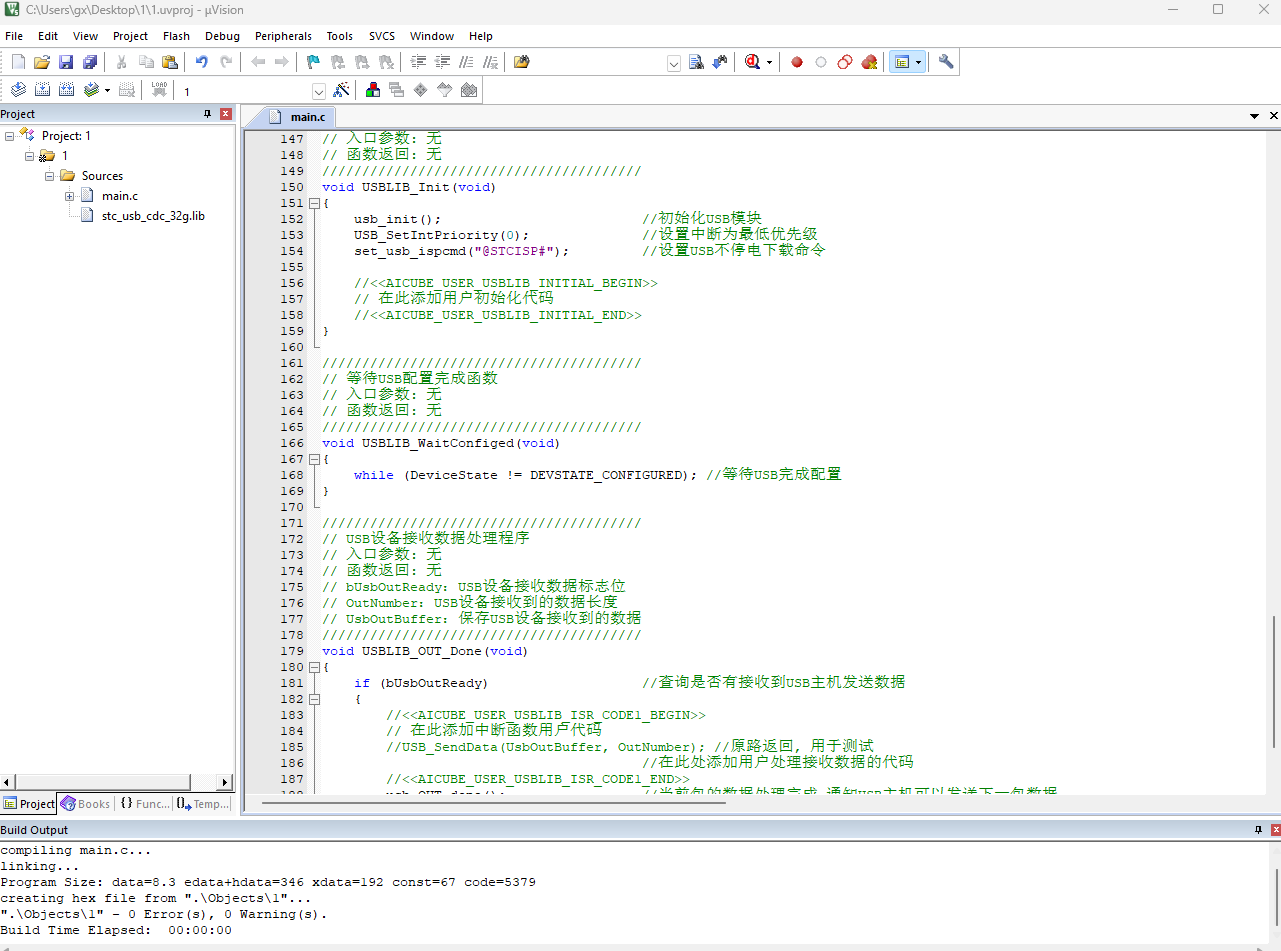Open the Find in Files icon
This screenshot has height=951, width=1281.
pos(521,62)
